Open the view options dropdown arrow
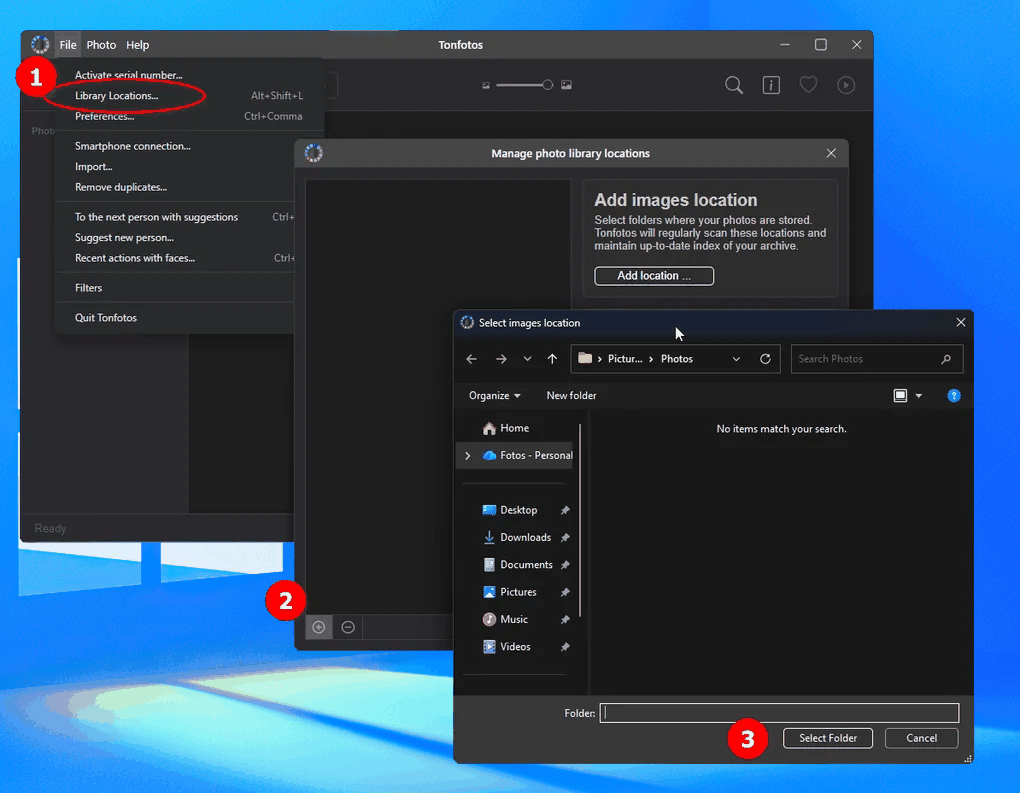 pyautogui.click(x=919, y=396)
